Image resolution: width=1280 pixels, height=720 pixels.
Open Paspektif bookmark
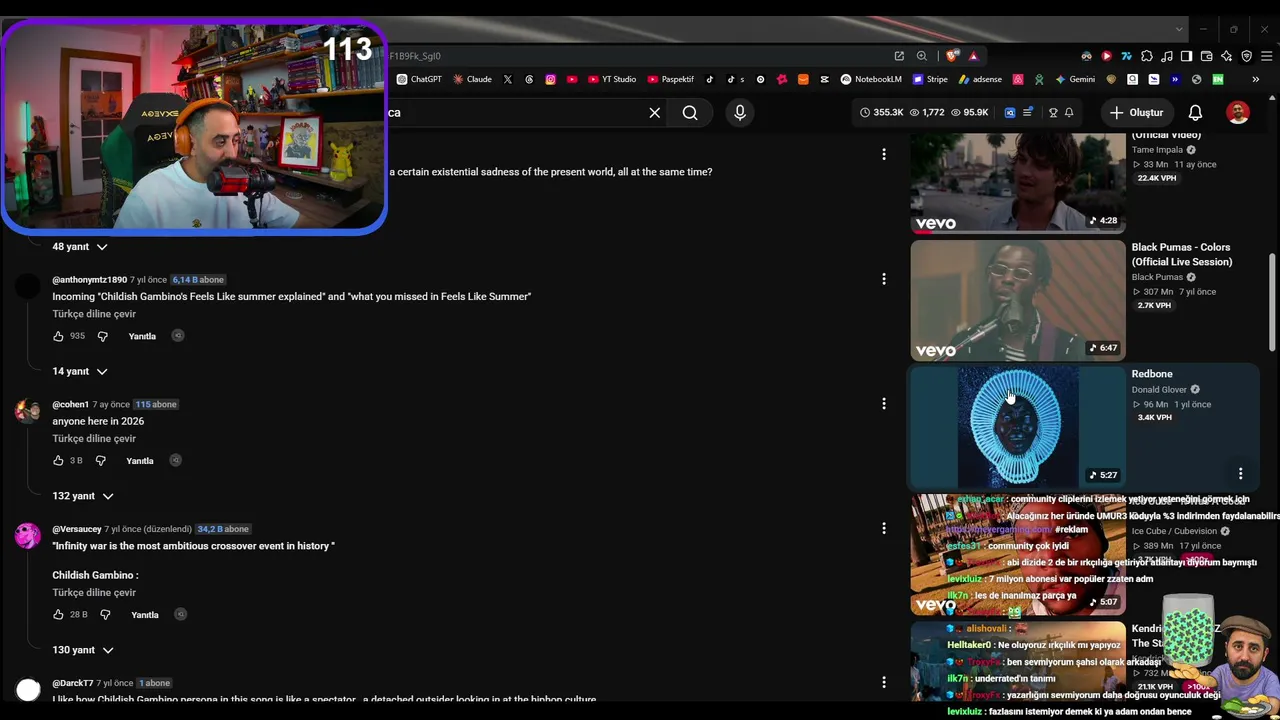tap(671, 79)
